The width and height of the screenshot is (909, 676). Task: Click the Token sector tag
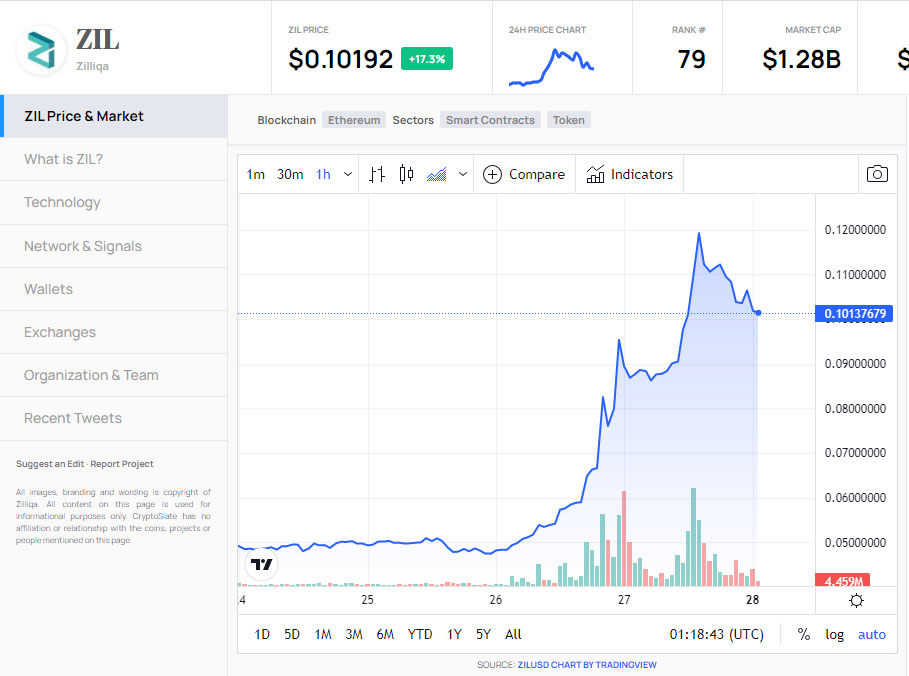[x=568, y=120]
